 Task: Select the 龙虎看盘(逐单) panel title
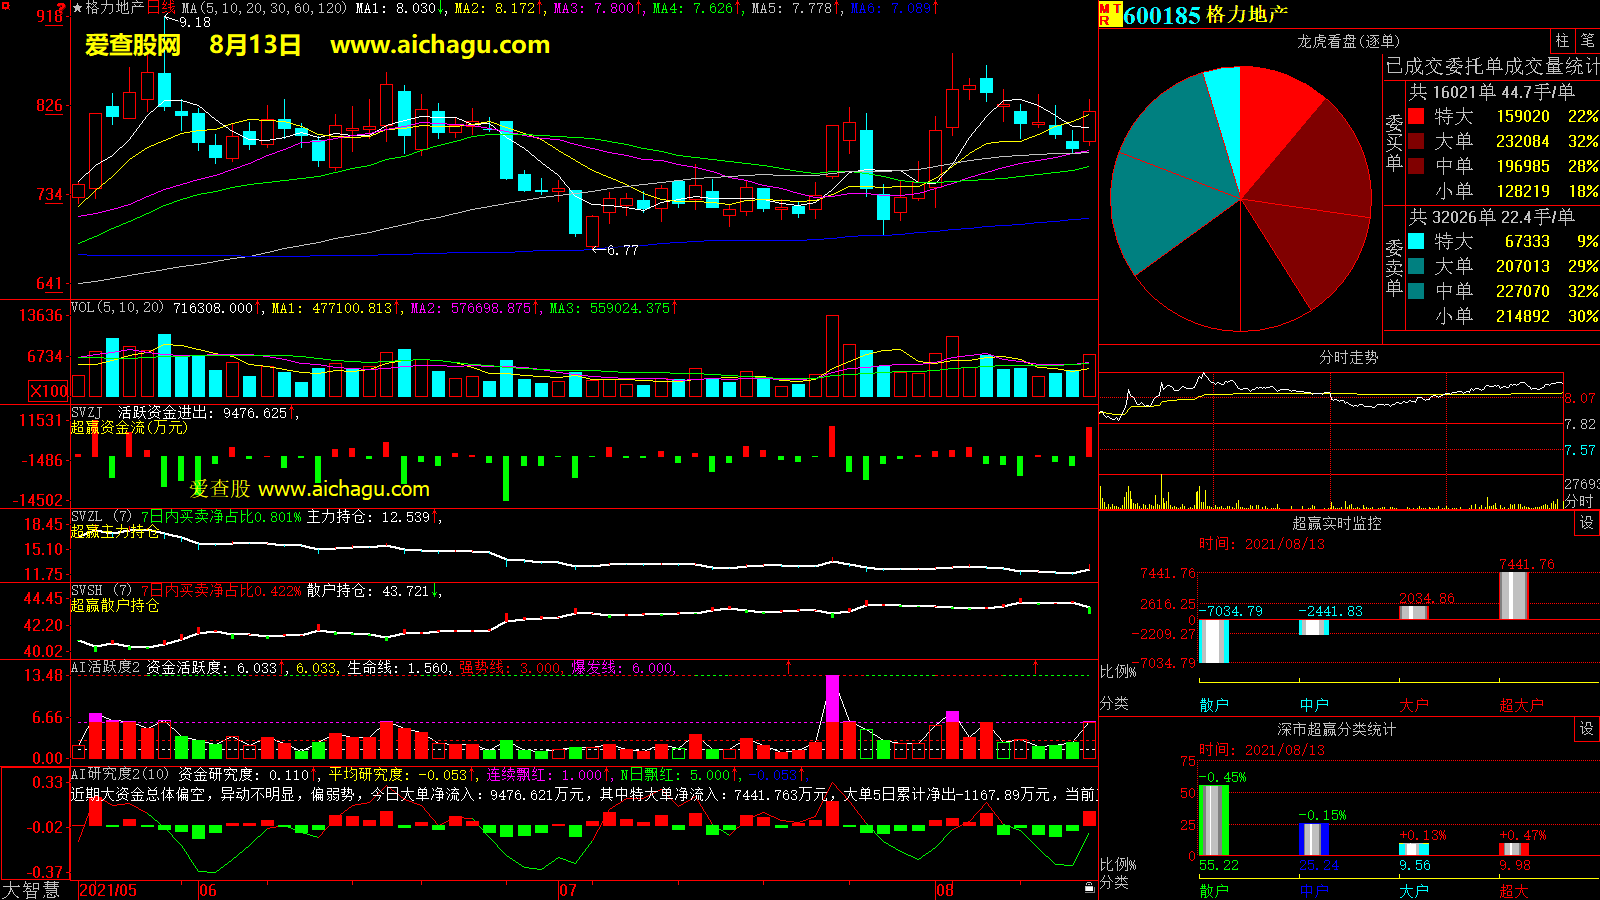1348,41
